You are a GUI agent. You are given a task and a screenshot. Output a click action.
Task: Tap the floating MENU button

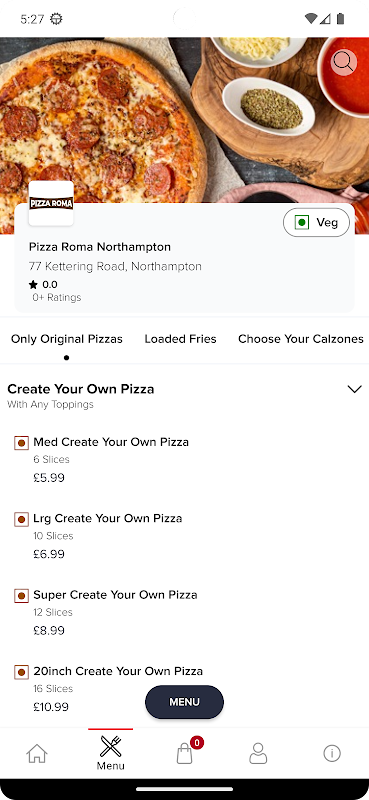point(184,702)
